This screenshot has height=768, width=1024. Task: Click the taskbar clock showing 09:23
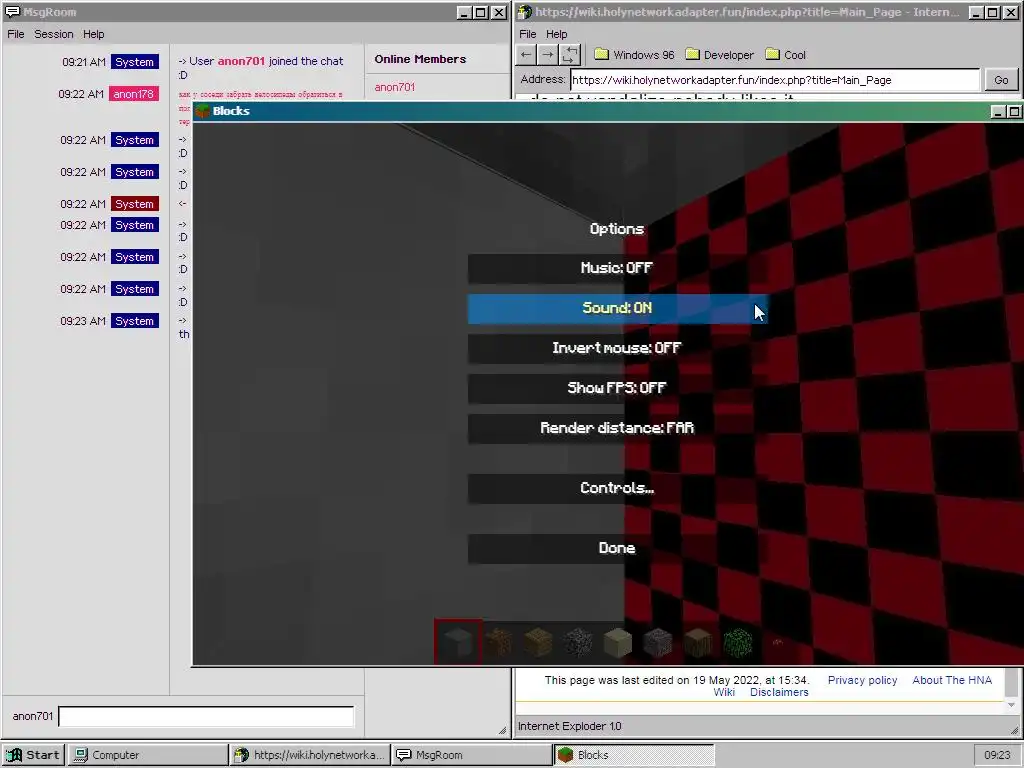997,755
